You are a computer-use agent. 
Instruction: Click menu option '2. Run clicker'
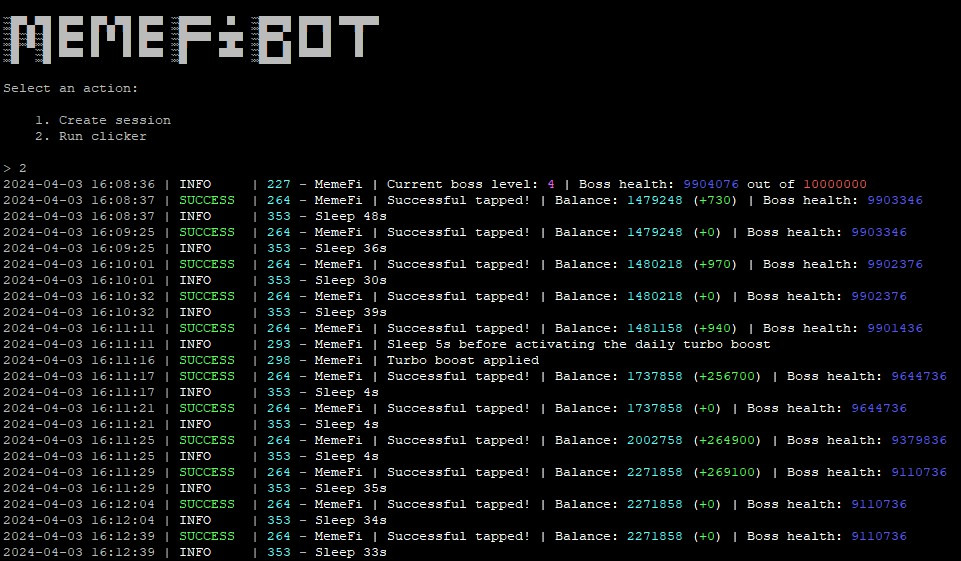tap(91, 136)
